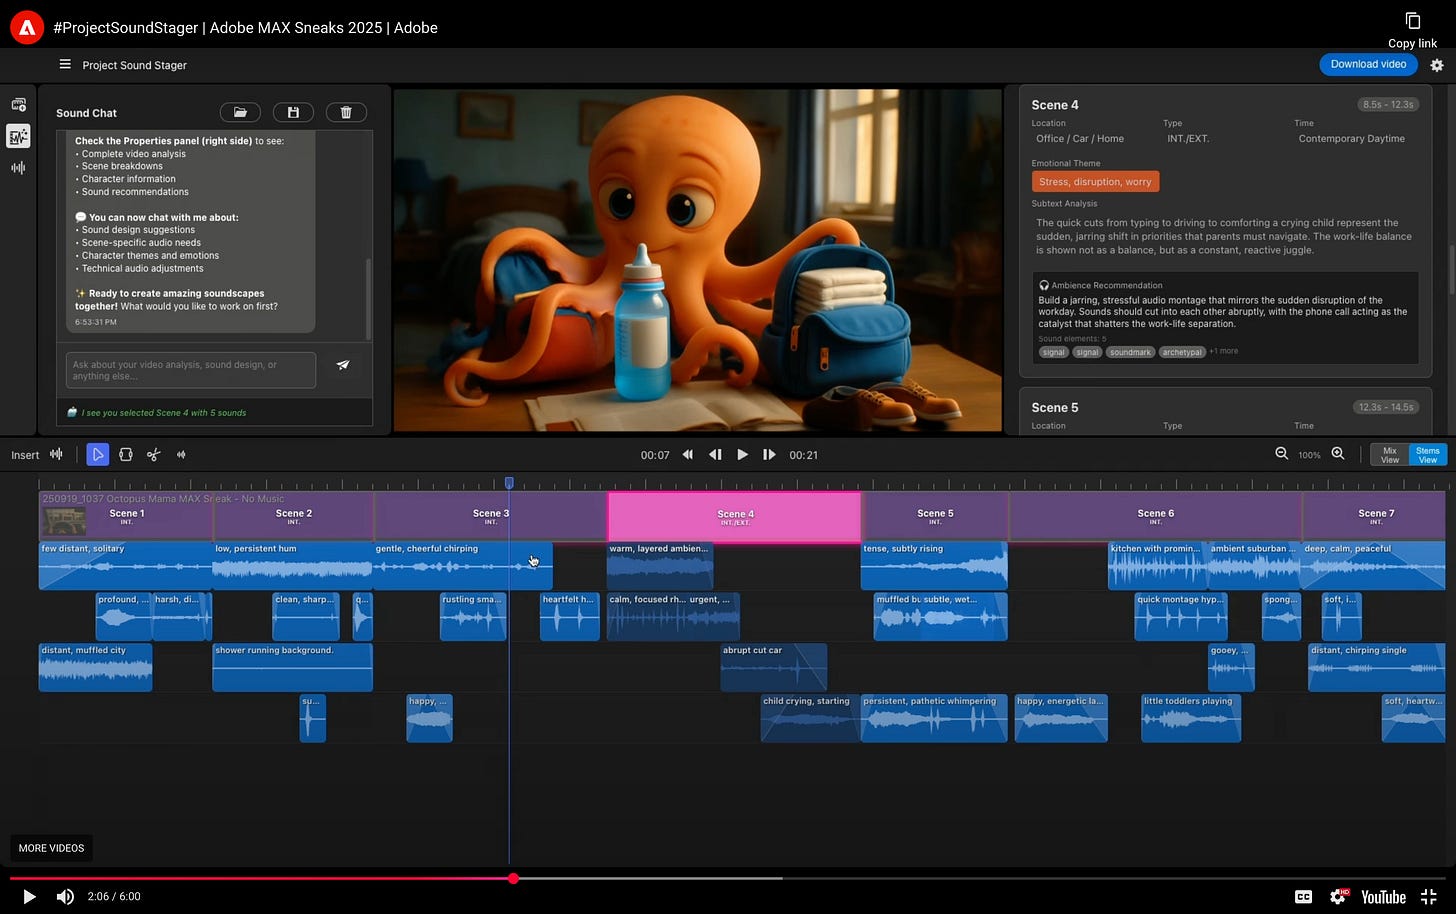Viewport: 1456px width, 914px height.
Task: Switch to Mix View in the timeline
Action: 1389,454
